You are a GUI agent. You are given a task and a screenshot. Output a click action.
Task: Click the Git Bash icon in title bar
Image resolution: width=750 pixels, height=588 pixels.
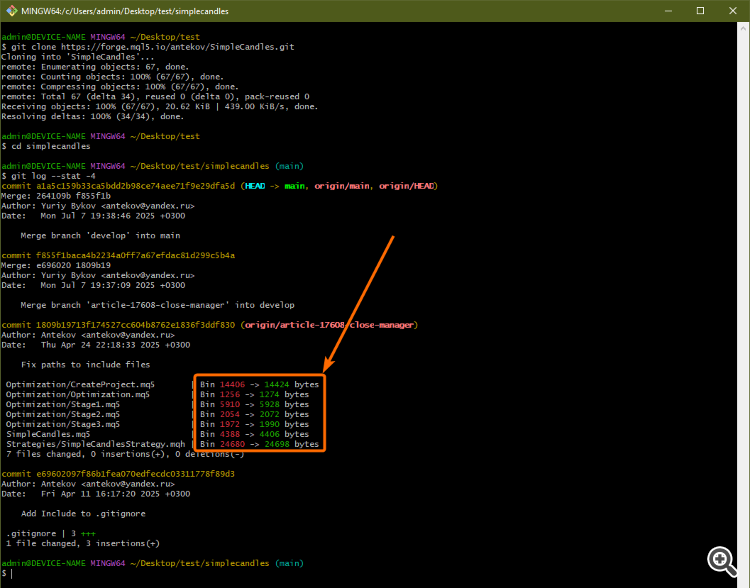12,11
